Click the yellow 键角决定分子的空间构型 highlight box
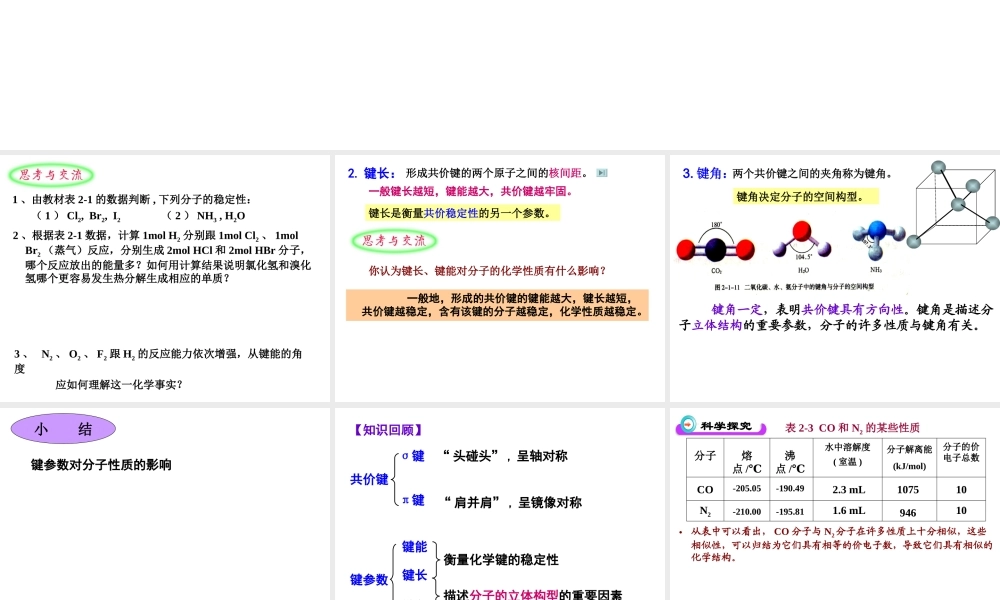Screen dimensions: 1000x600 tap(801, 197)
